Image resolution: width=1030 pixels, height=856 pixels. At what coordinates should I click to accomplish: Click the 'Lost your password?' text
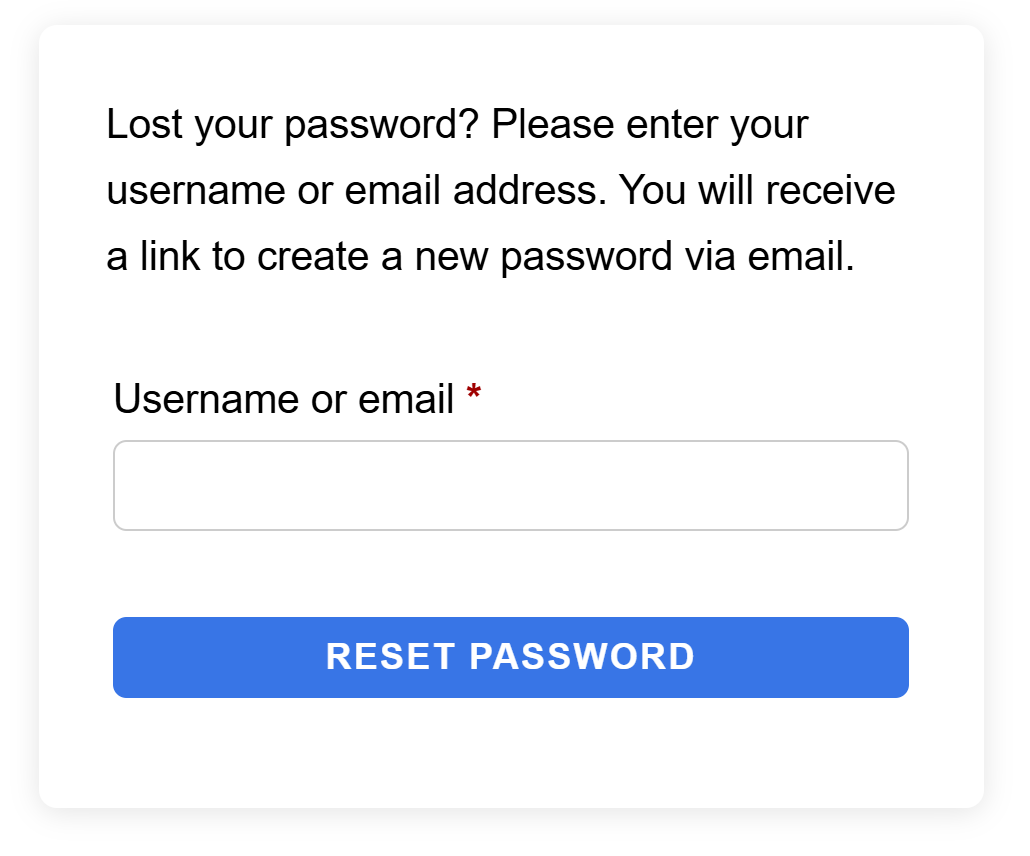294,126
